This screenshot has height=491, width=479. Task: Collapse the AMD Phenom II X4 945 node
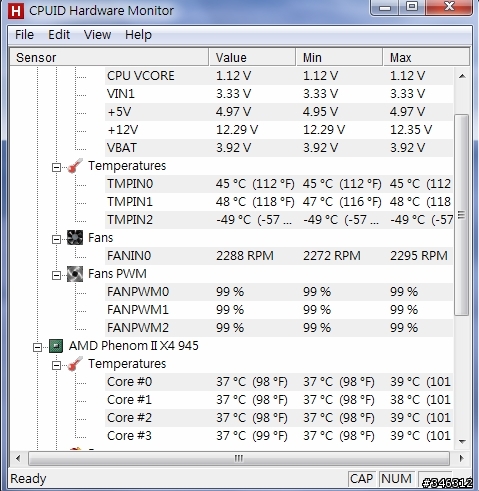click(37, 347)
